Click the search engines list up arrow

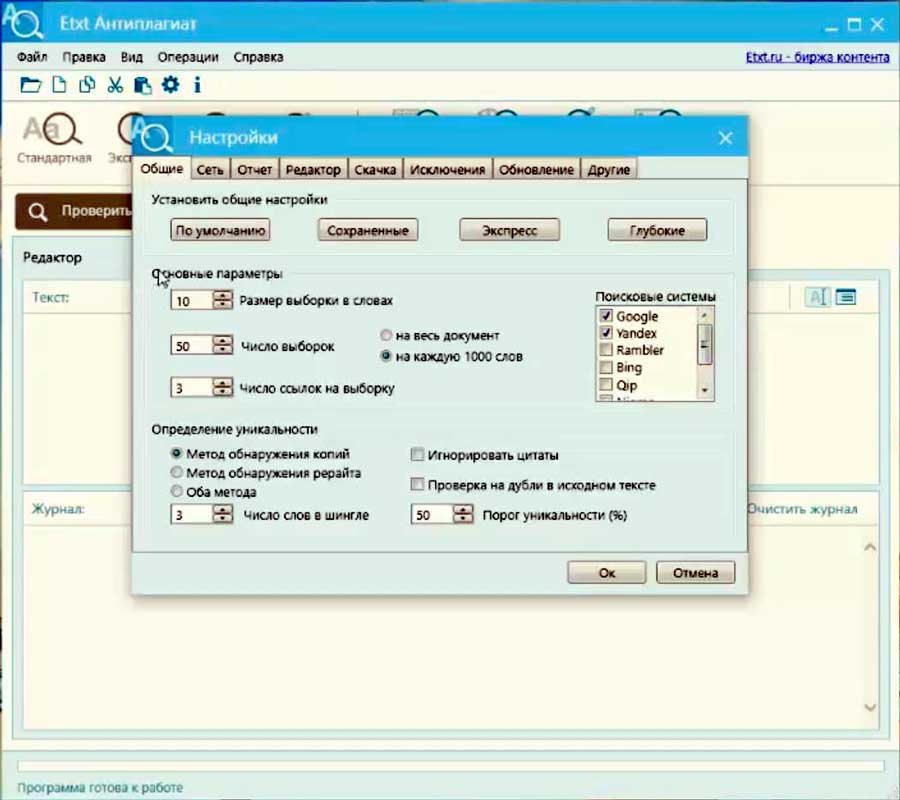coord(705,315)
